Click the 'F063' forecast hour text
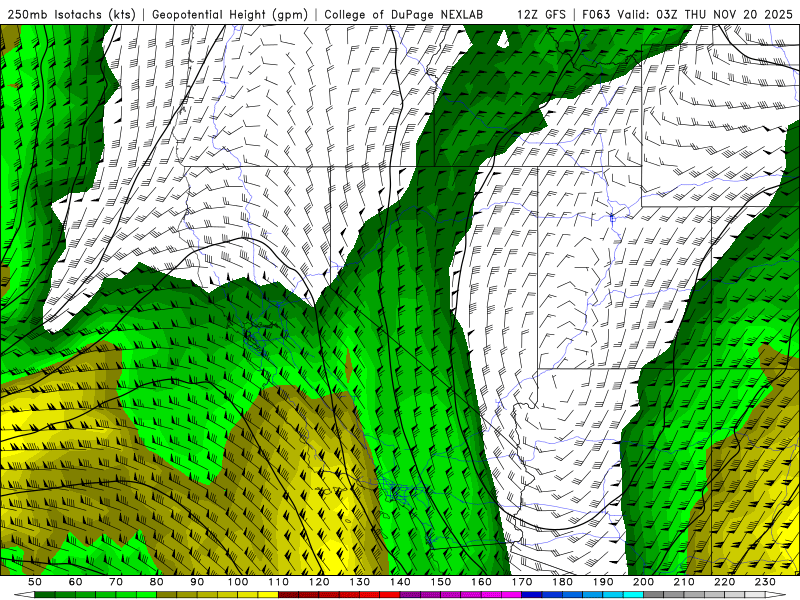Image resolution: width=800 pixels, height=600 pixels. tap(596, 14)
